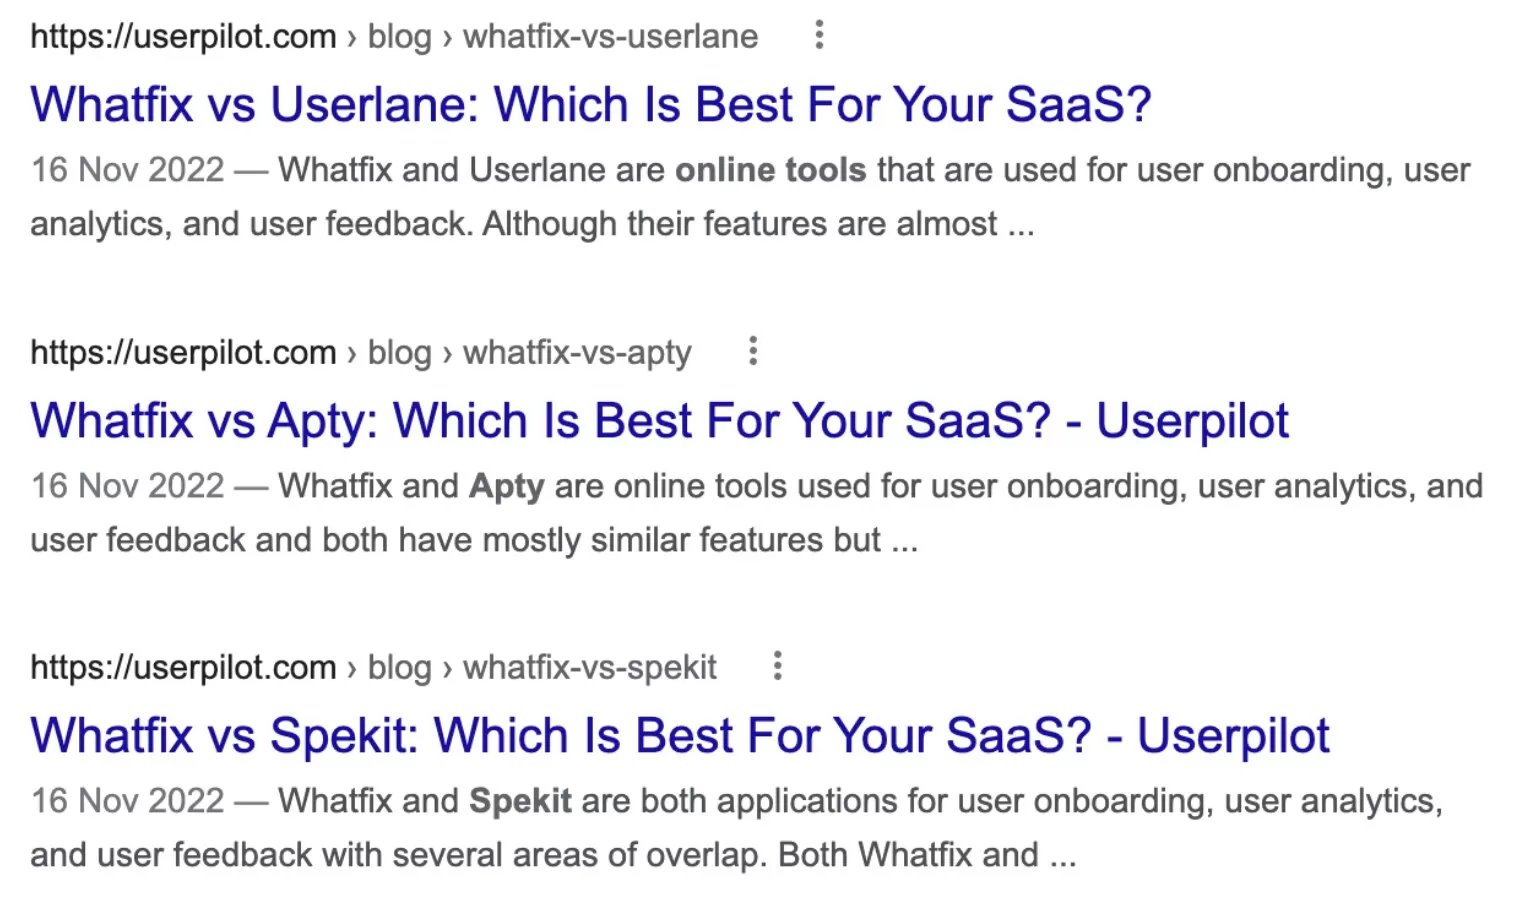Open three-dot menu for whatfix-vs-userlane result
Image resolution: width=1522 pixels, height=902 pixels.
click(819, 35)
